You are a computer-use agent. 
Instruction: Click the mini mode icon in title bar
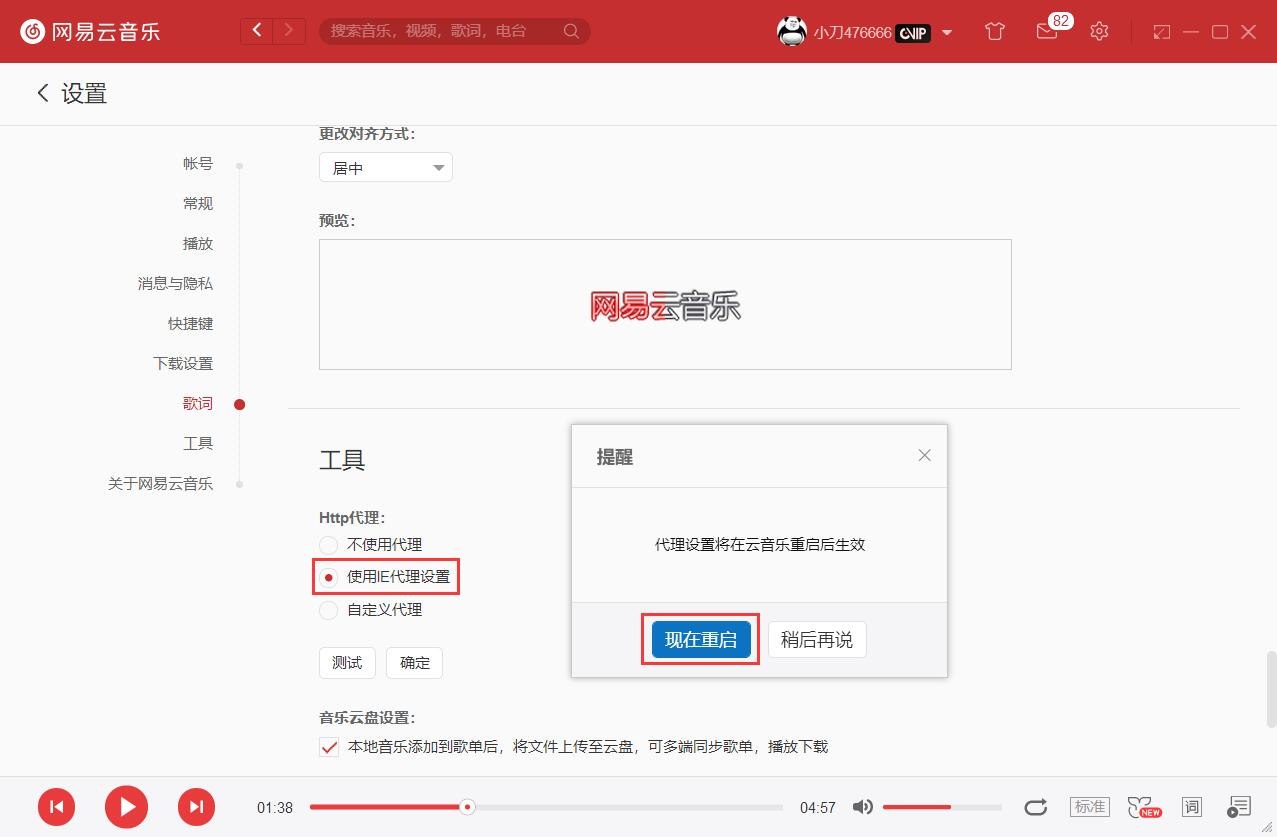(1162, 31)
